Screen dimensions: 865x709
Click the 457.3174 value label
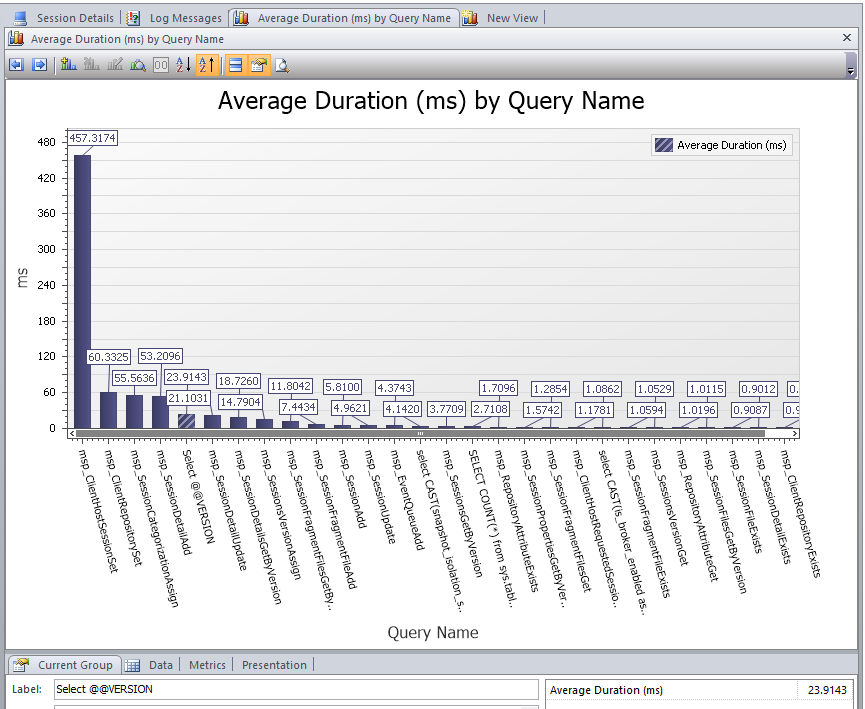93,138
